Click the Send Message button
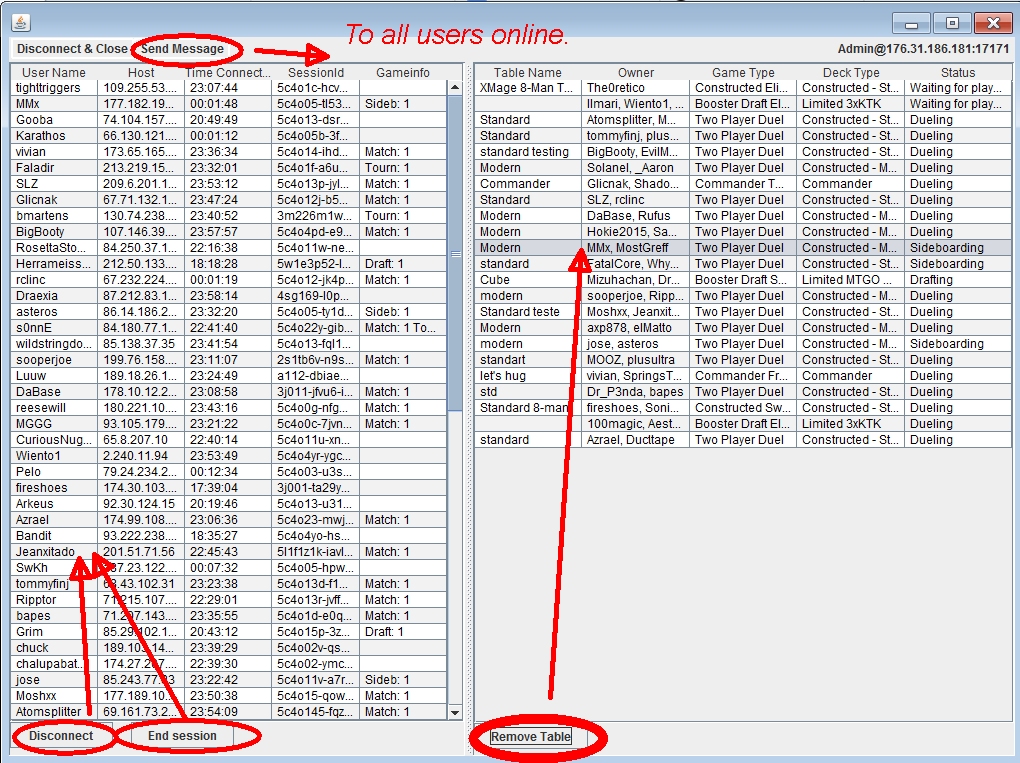Viewport: 1020px width, 763px height. point(182,49)
